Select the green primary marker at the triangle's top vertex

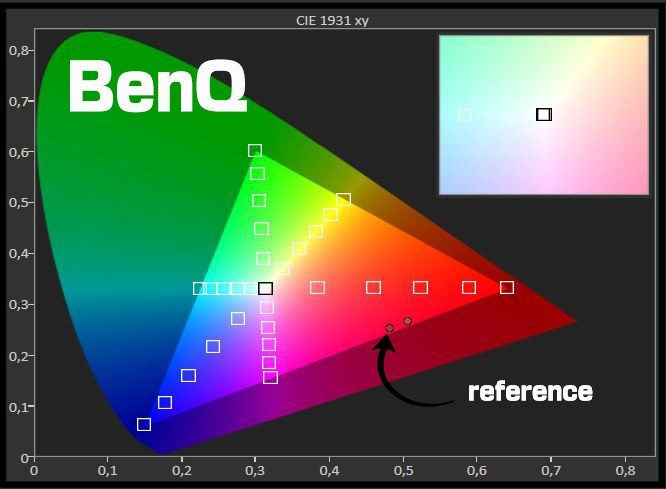click(x=255, y=150)
